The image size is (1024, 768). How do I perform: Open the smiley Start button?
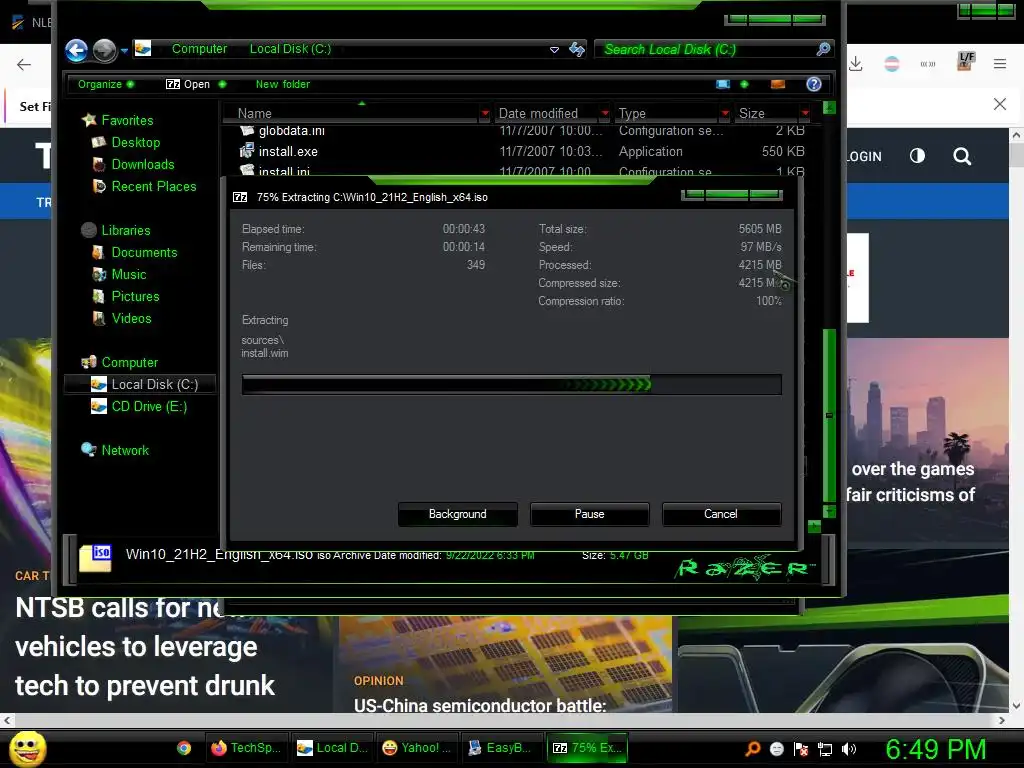[x=27, y=748]
